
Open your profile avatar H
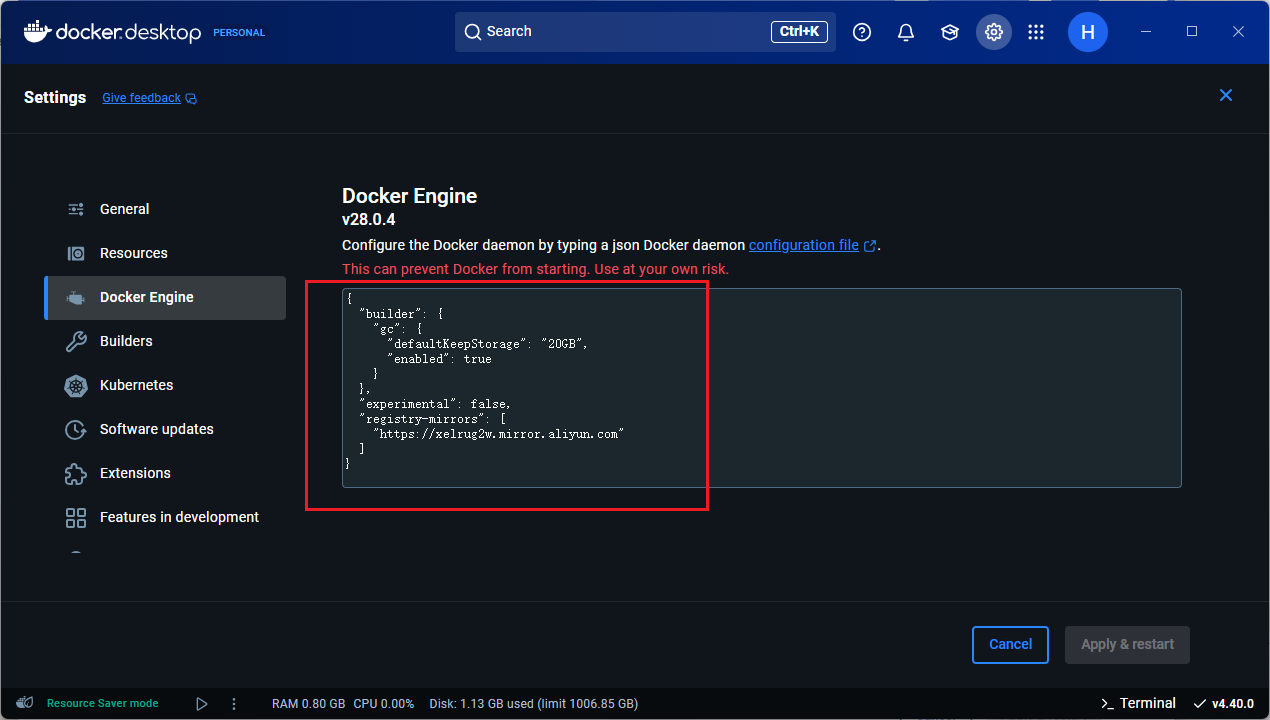click(x=1087, y=31)
